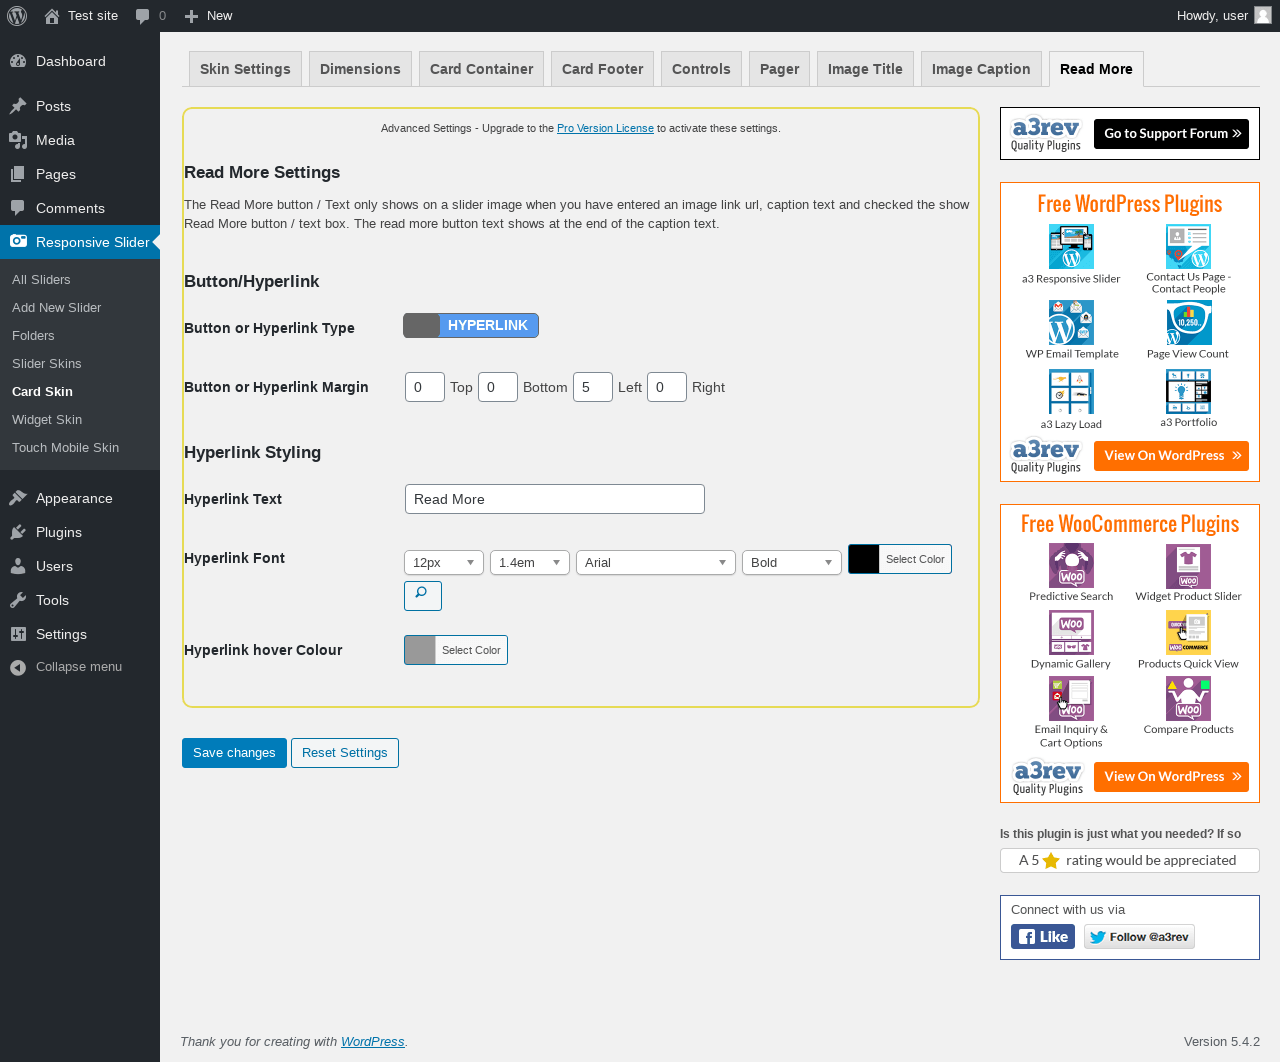Image resolution: width=1280 pixels, height=1062 pixels.
Task: Switch to the Image Title tab
Action: click(x=865, y=69)
